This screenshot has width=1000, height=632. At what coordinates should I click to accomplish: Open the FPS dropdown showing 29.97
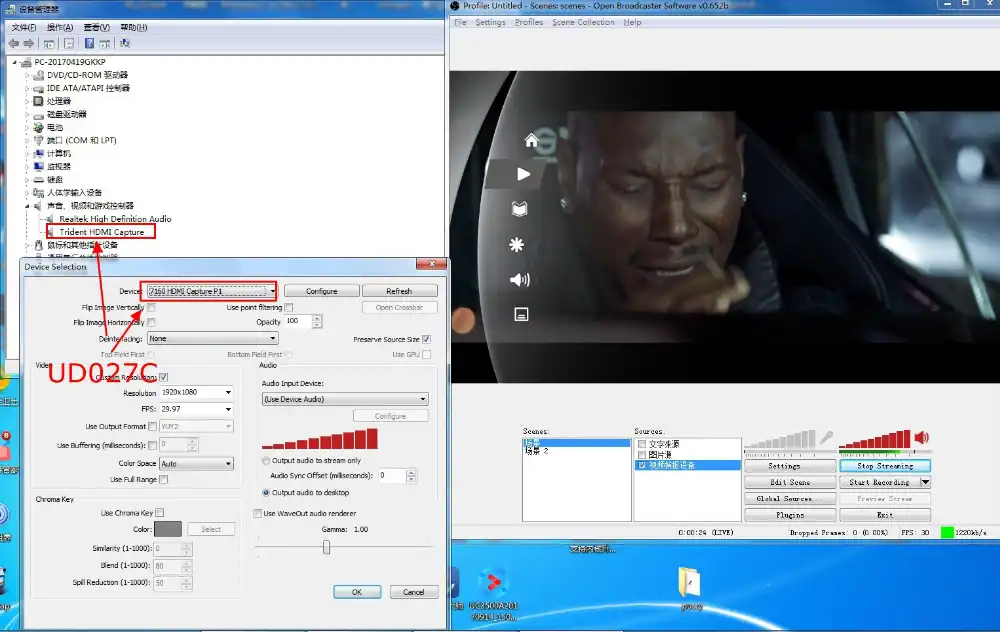point(196,409)
